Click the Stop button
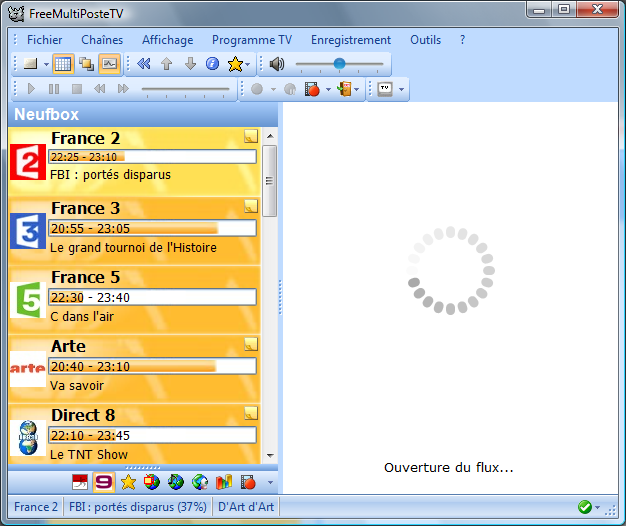 [77, 89]
